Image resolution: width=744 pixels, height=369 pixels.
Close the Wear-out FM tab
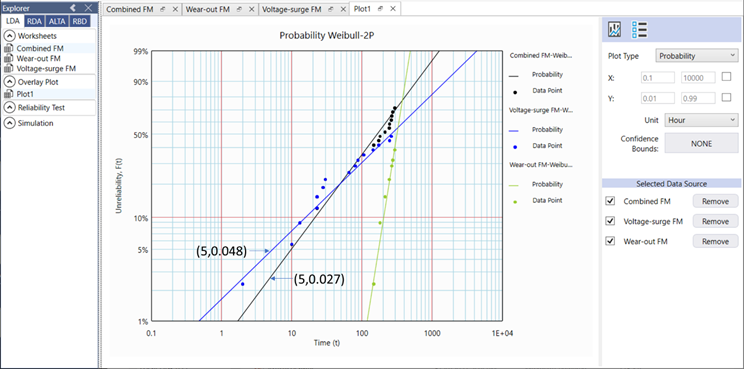(251, 9)
